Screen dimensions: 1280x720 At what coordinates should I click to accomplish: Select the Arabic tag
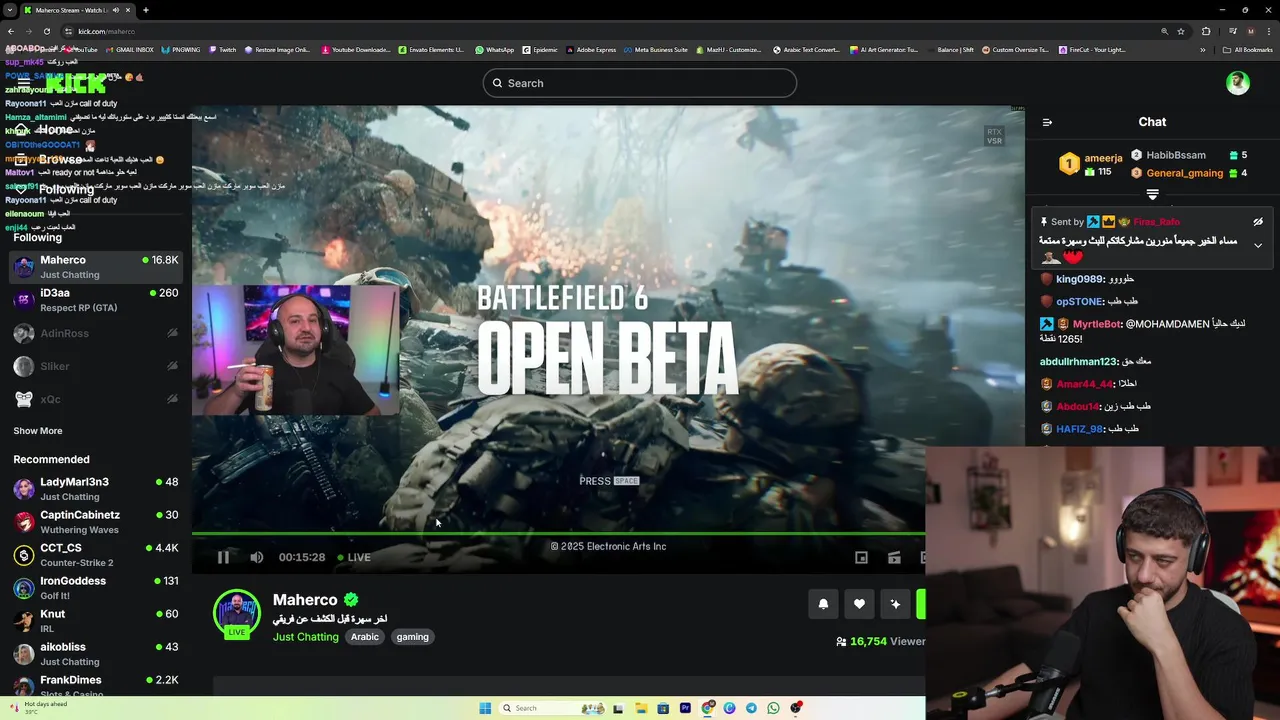point(365,637)
